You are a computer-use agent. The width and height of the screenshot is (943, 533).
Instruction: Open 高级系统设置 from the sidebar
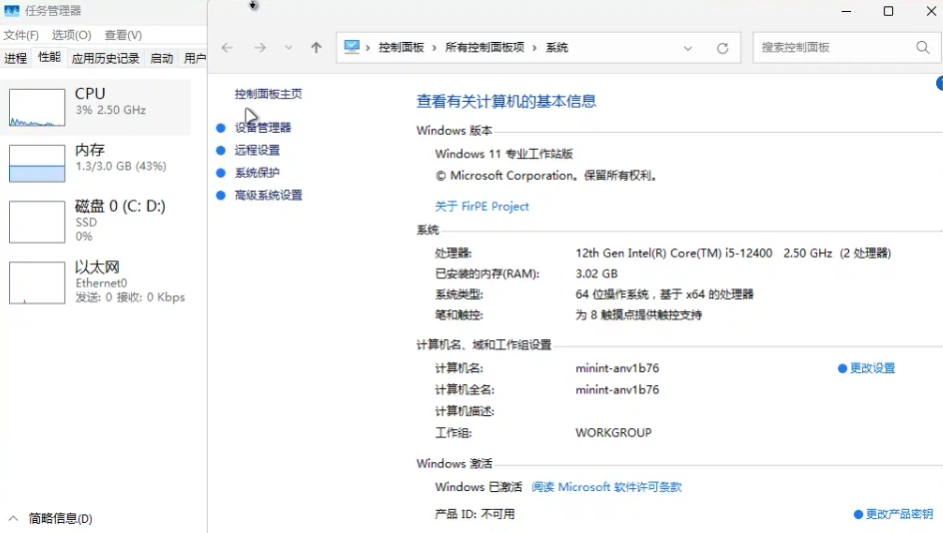click(x=268, y=195)
